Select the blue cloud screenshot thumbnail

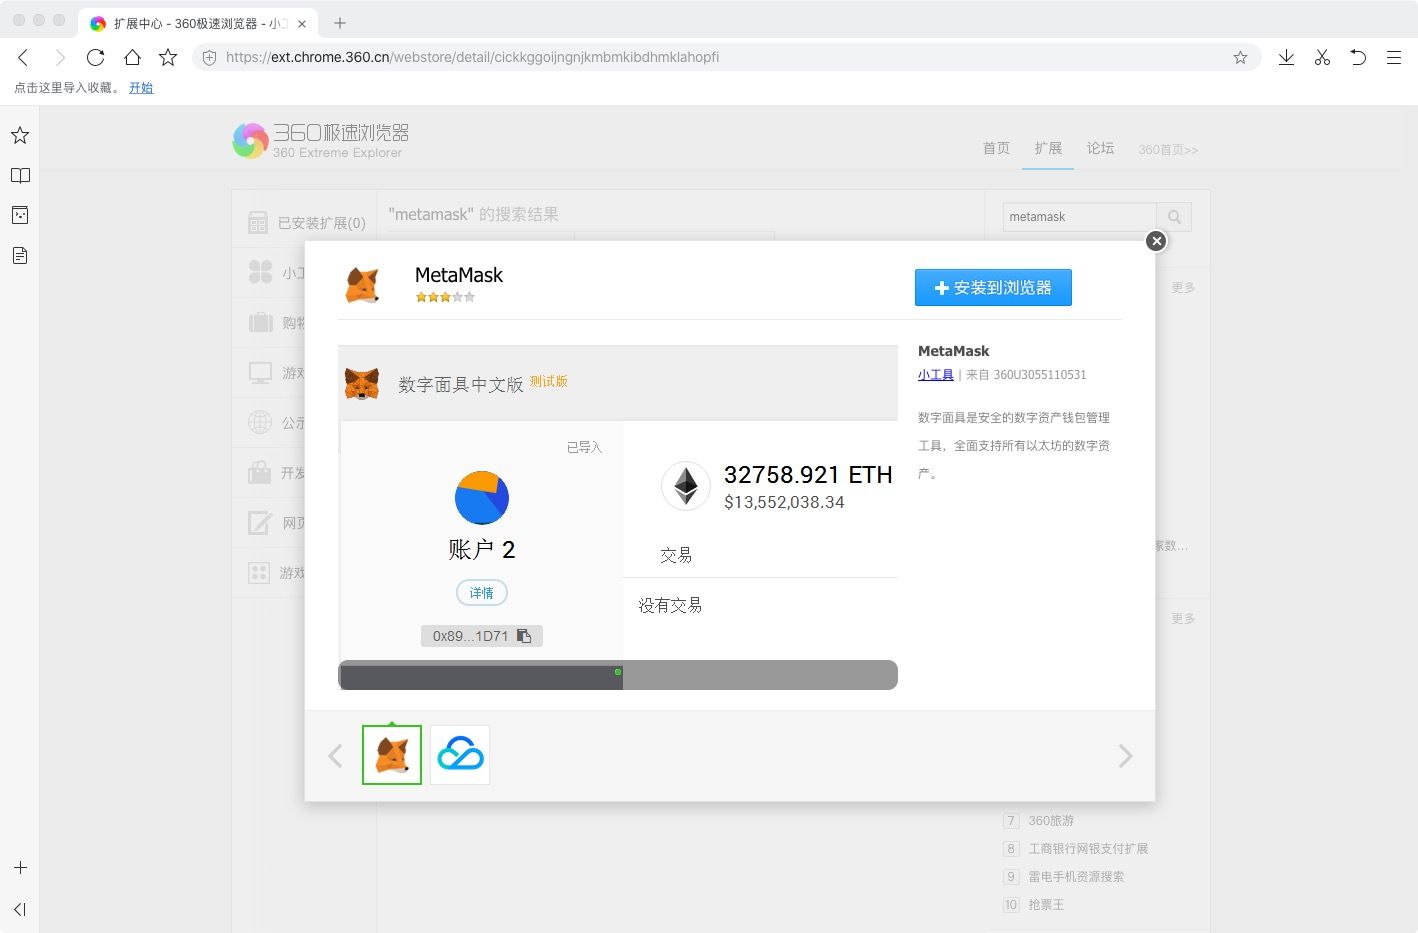point(460,755)
